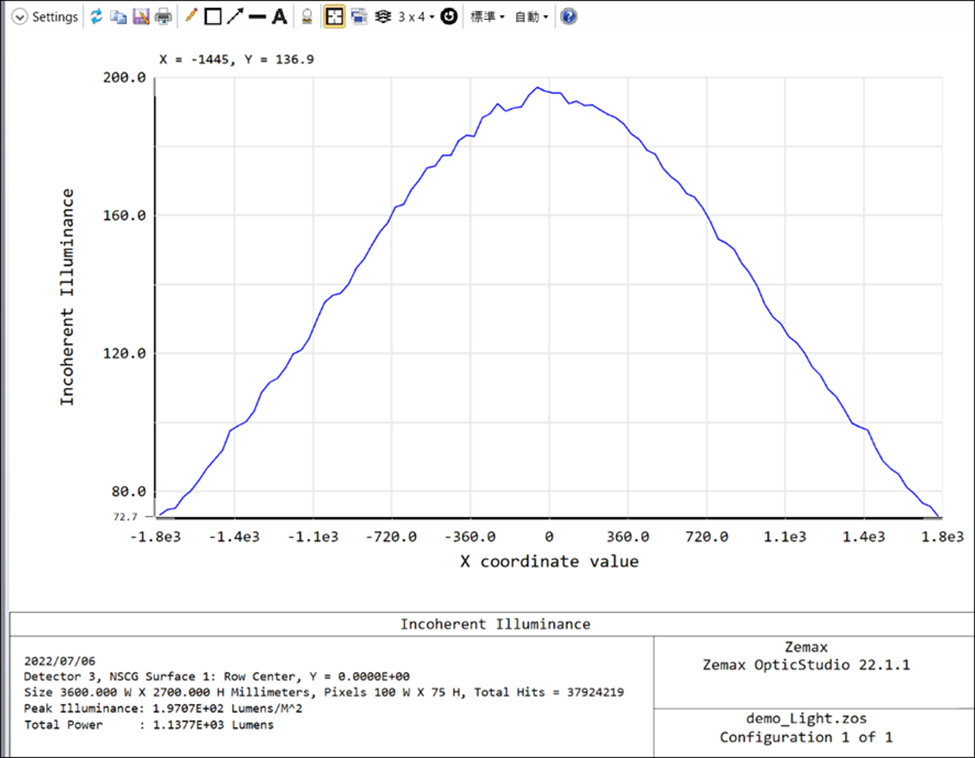Open the 自動 dropdown menu

(x=531, y=17)
